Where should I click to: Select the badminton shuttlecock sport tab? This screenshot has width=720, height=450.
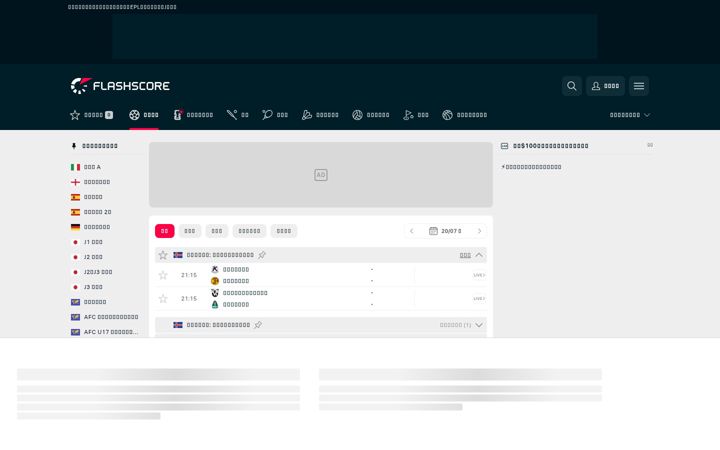pos(320,115)
